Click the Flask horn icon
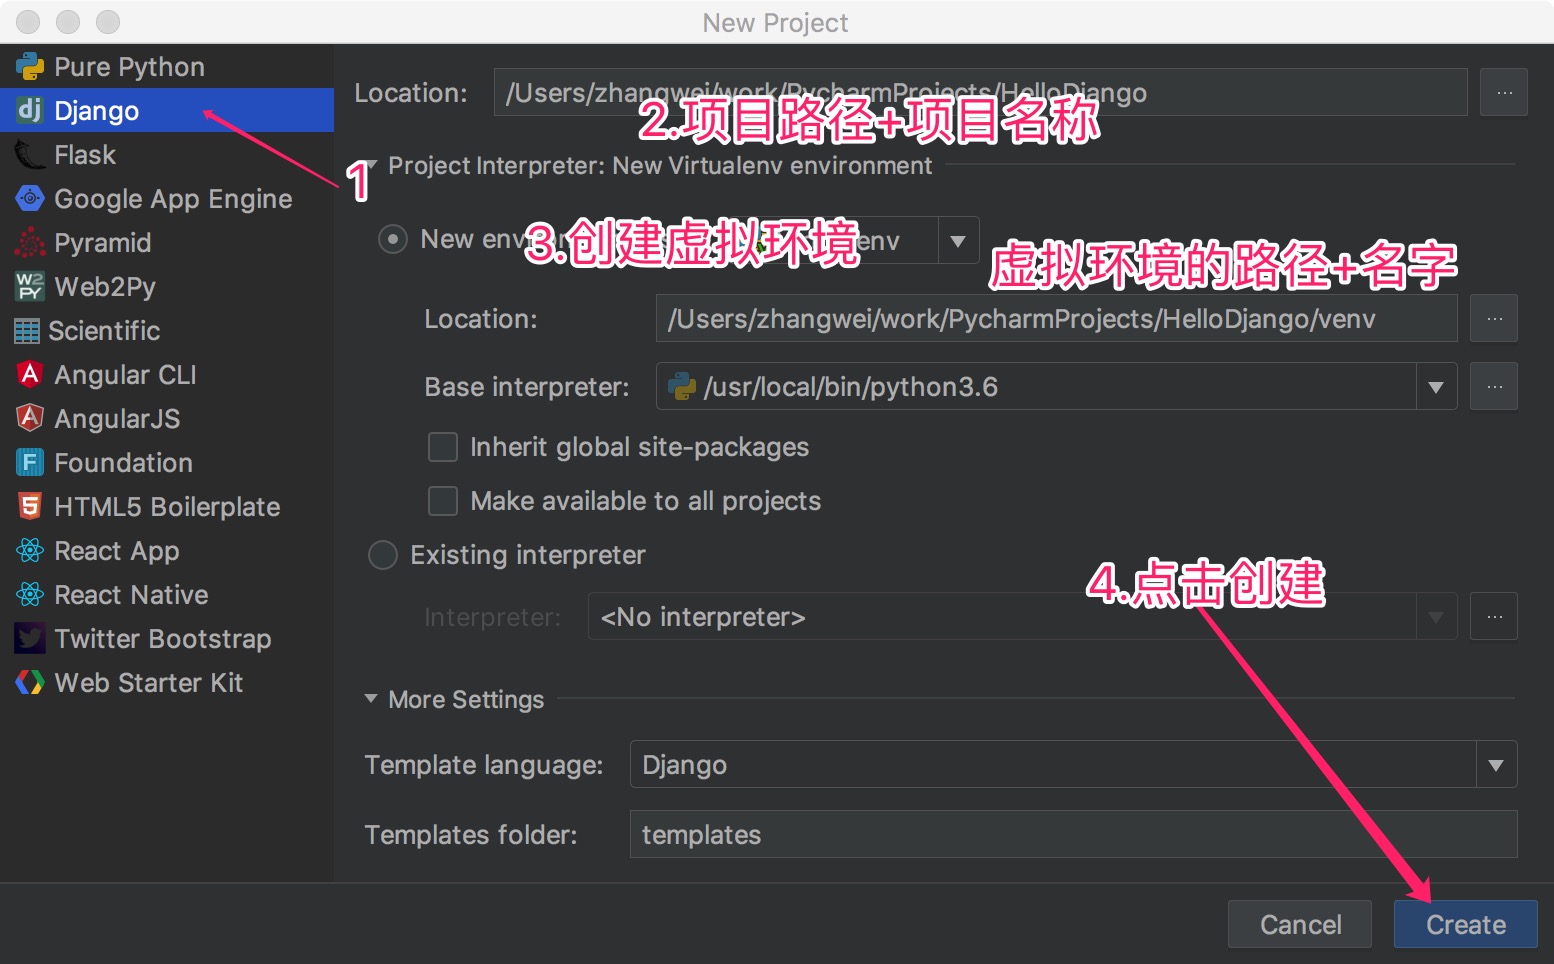 pyautogui.click(x=30, y=155)
